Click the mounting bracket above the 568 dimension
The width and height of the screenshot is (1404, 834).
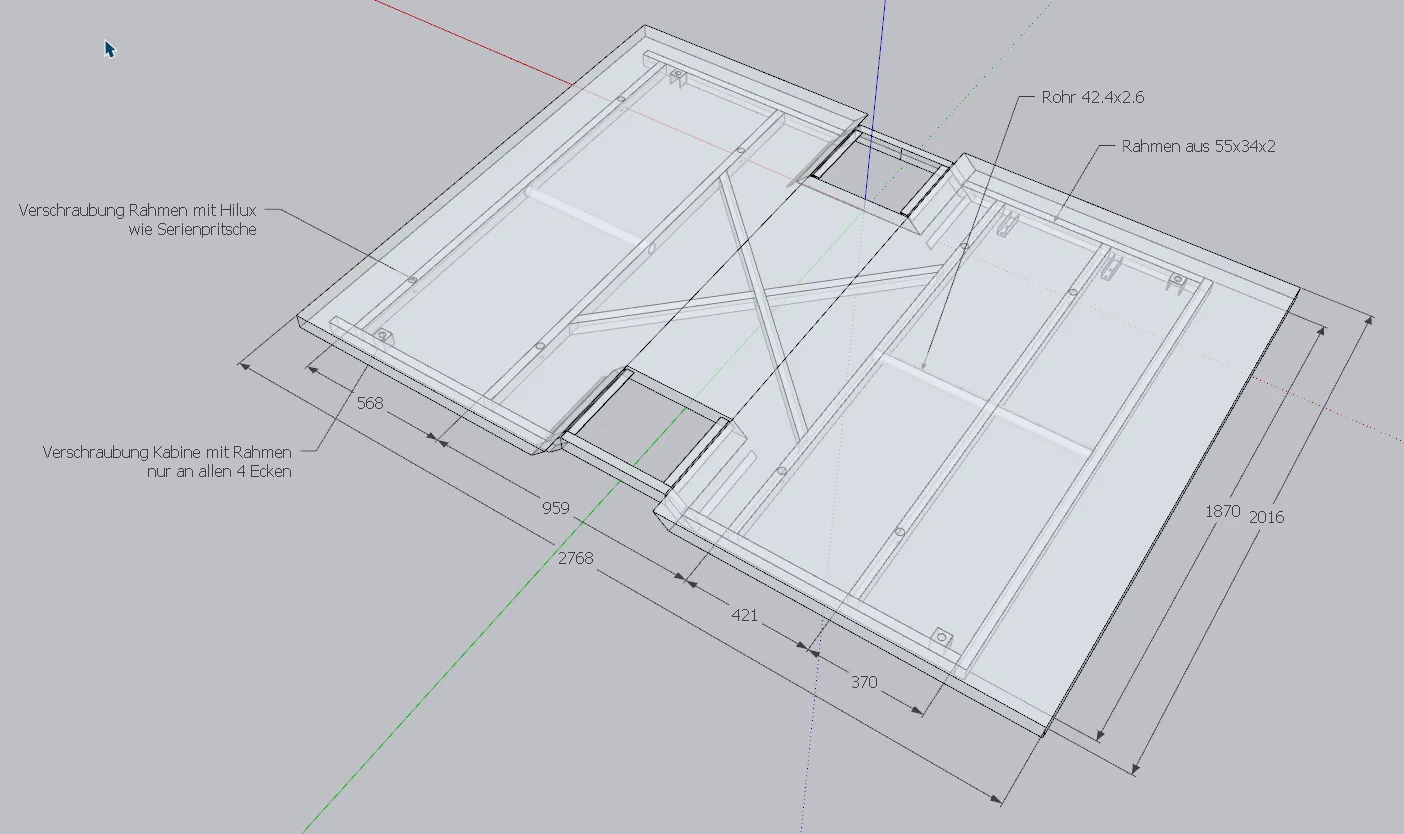[381, 333]
